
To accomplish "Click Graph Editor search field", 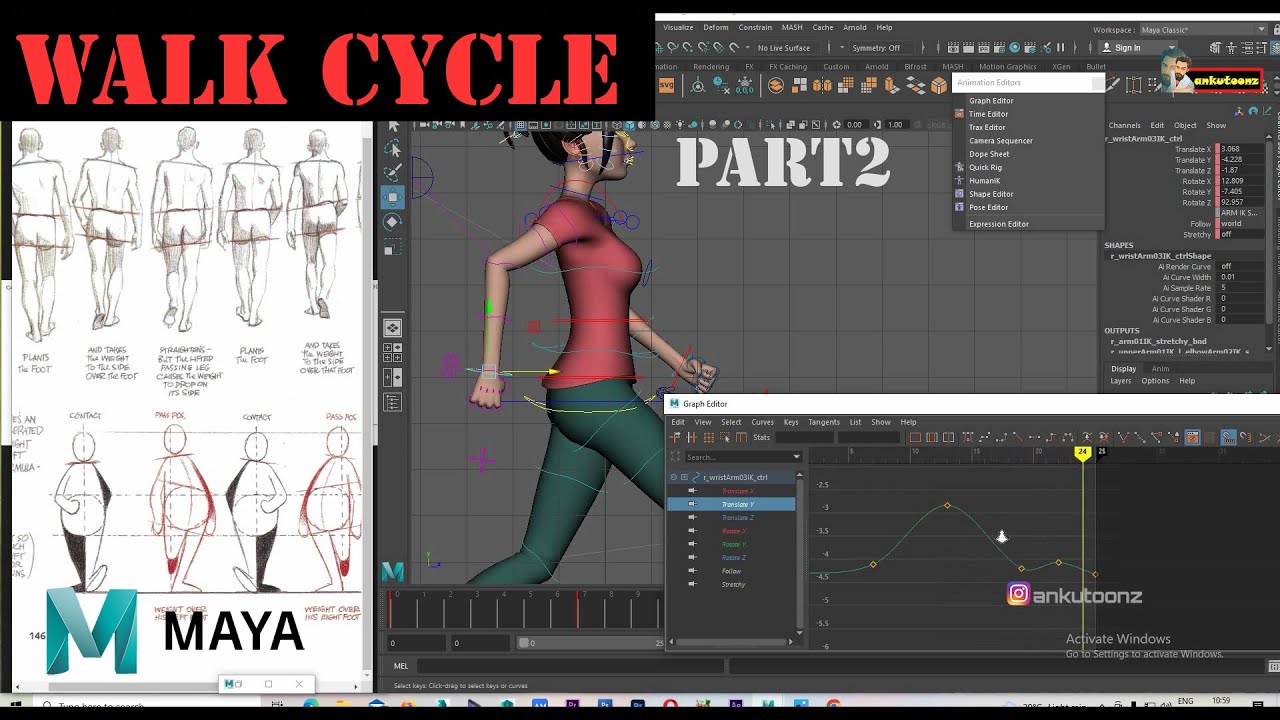I will coord(739,457).
